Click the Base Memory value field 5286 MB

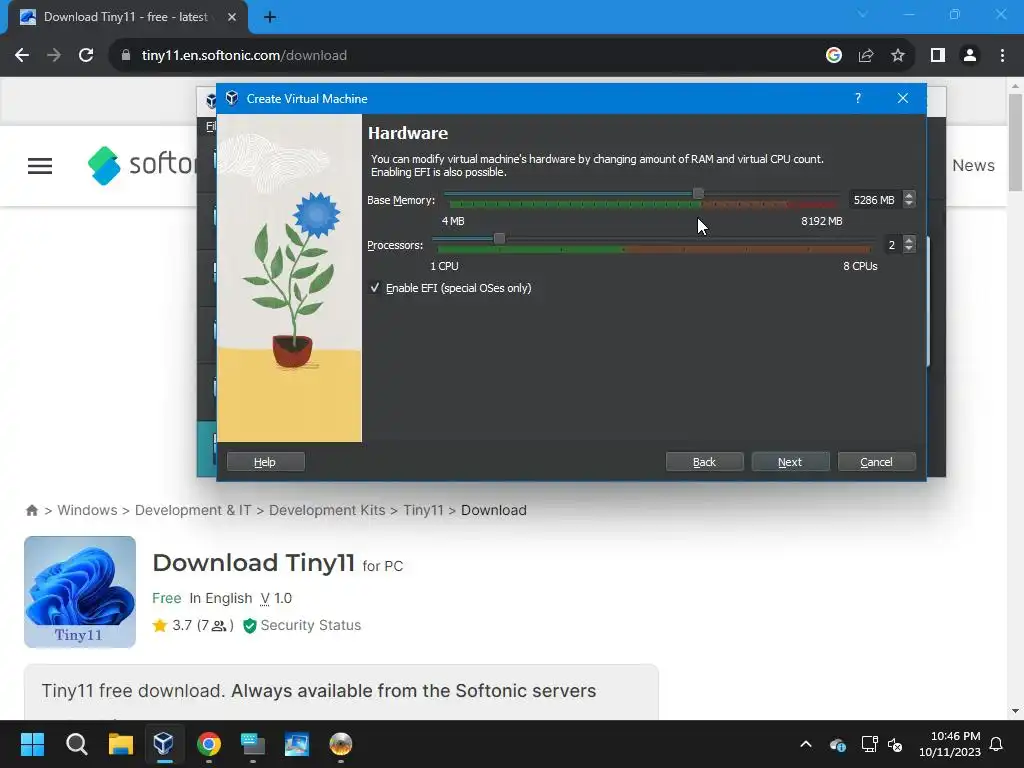pos(874,200)
